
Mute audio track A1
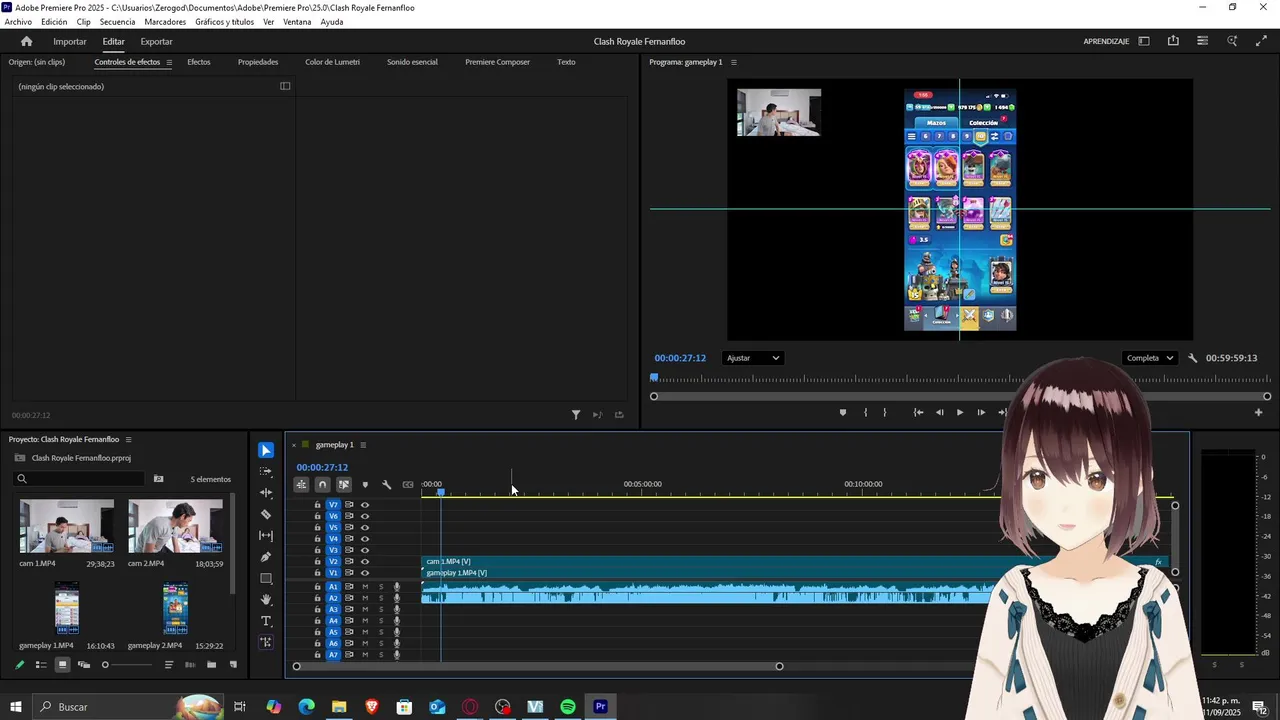point(365,587)
